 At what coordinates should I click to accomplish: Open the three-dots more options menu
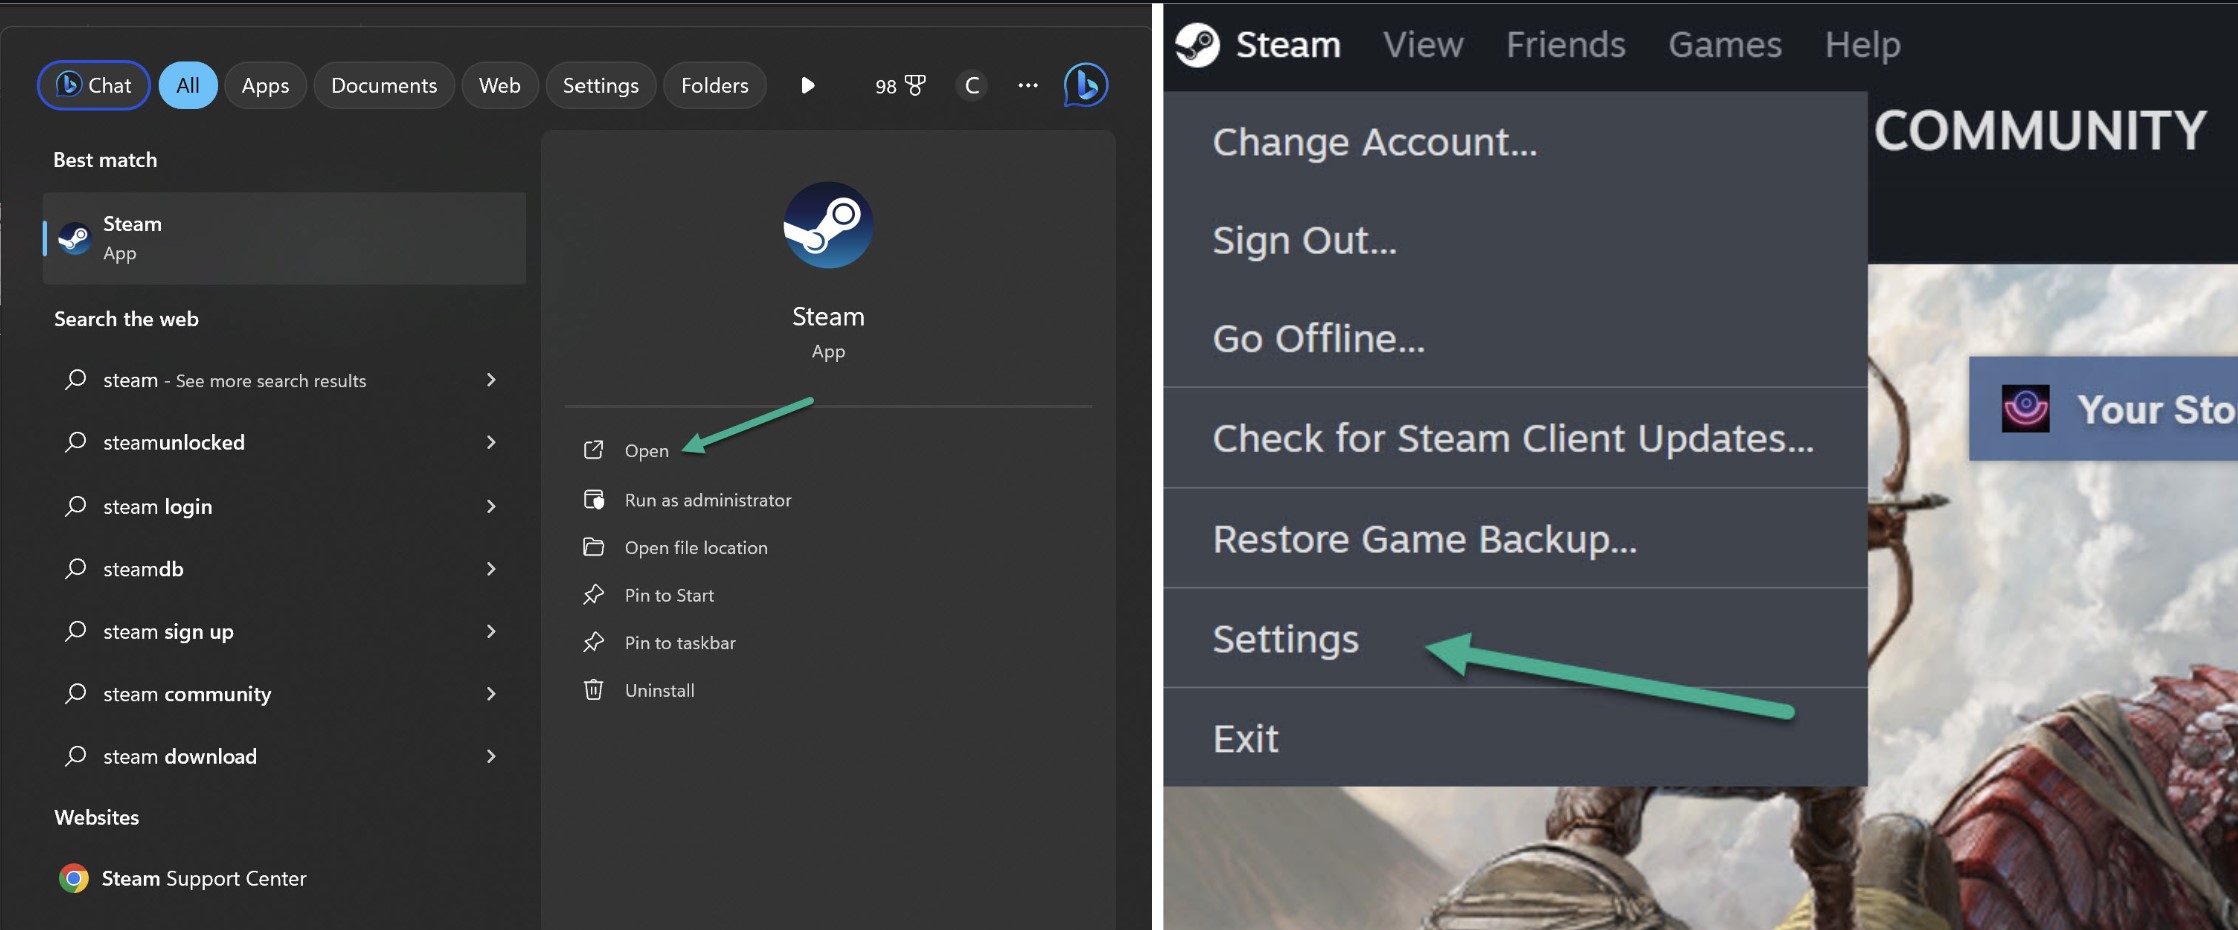[1027, 86]
